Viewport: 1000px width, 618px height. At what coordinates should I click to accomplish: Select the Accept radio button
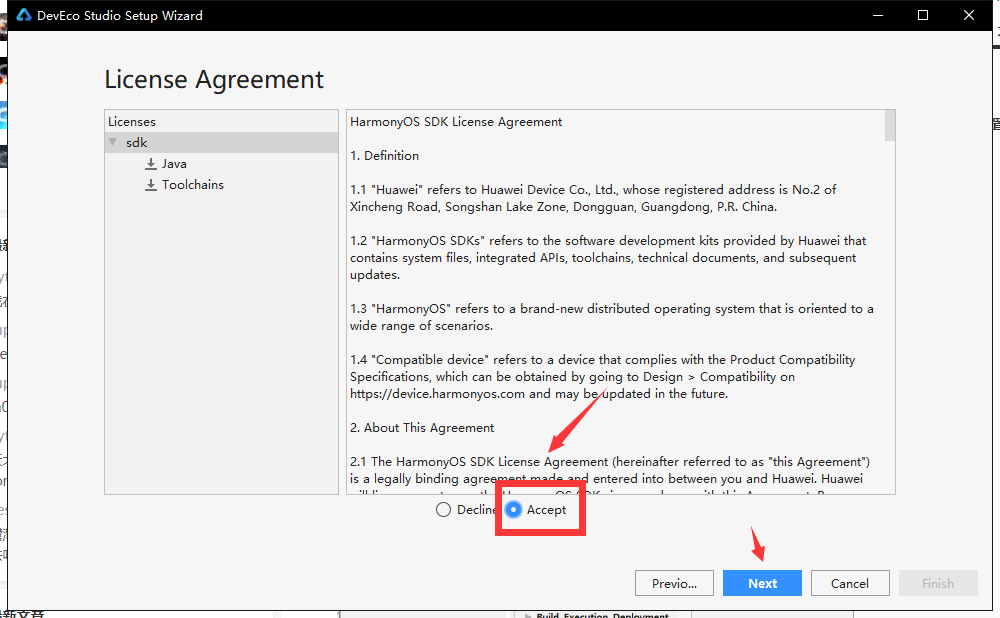513,510
